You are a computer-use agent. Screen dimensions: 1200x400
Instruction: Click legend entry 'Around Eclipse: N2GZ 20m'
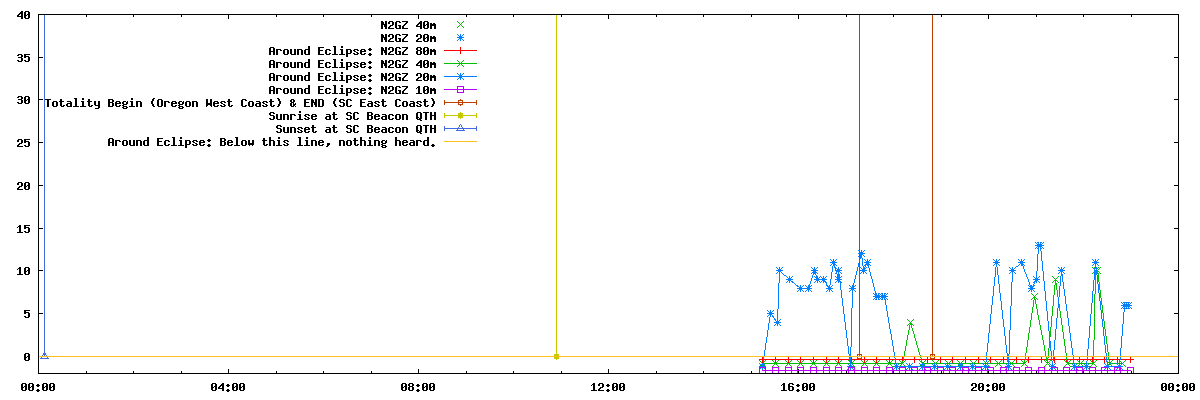352,77
